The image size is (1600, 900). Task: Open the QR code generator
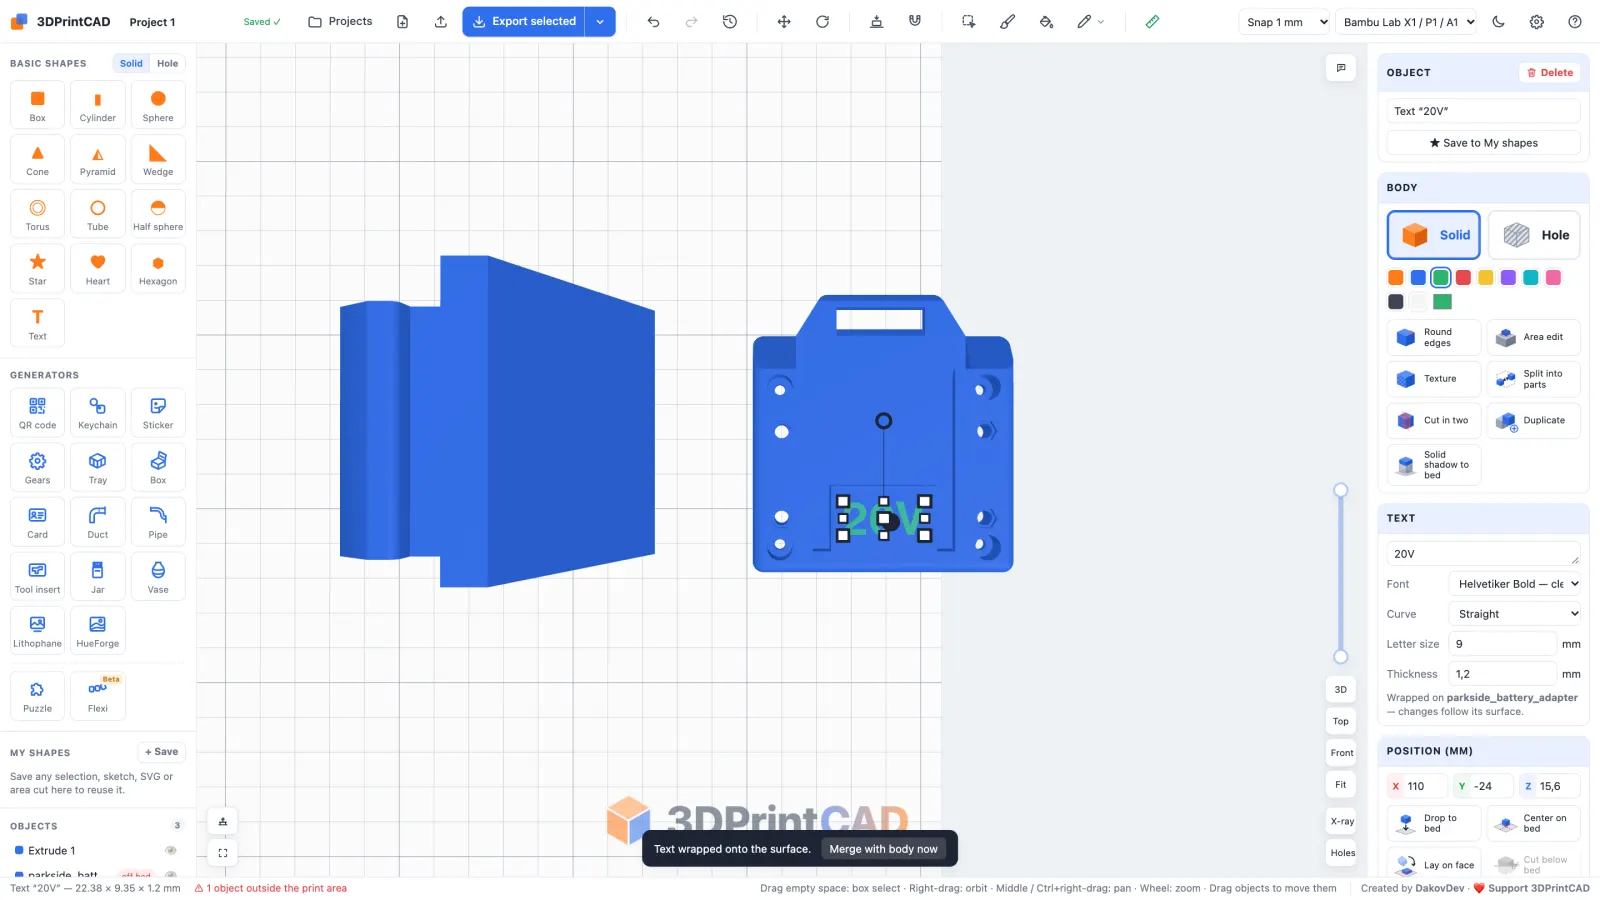point(37,413)
